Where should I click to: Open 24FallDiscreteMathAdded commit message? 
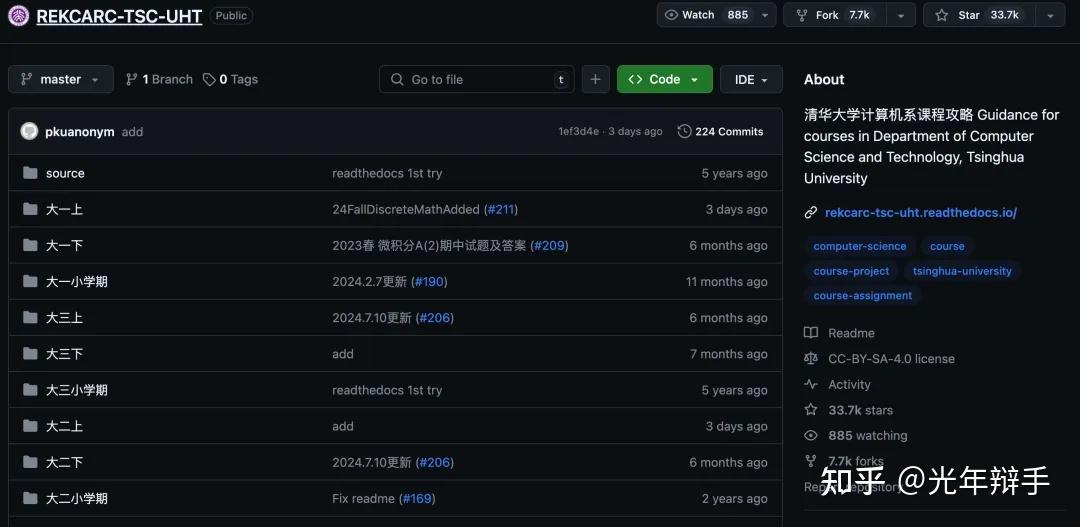coord(406,209)
